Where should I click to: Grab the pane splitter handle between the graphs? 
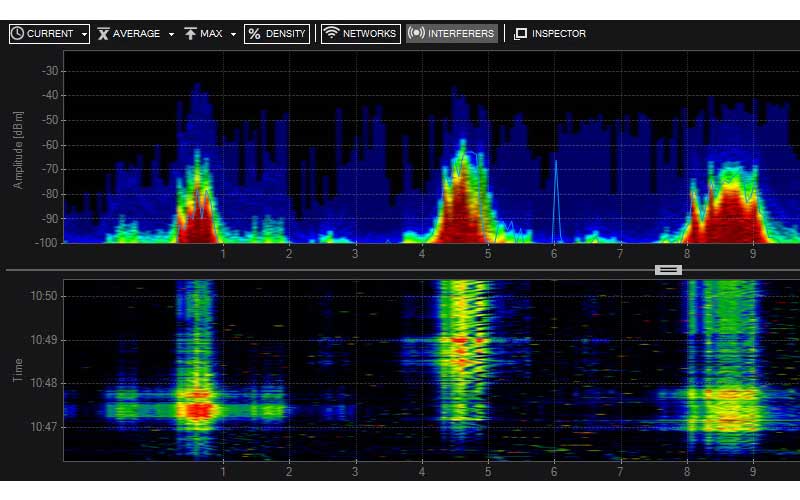click(x=668, y=269)
